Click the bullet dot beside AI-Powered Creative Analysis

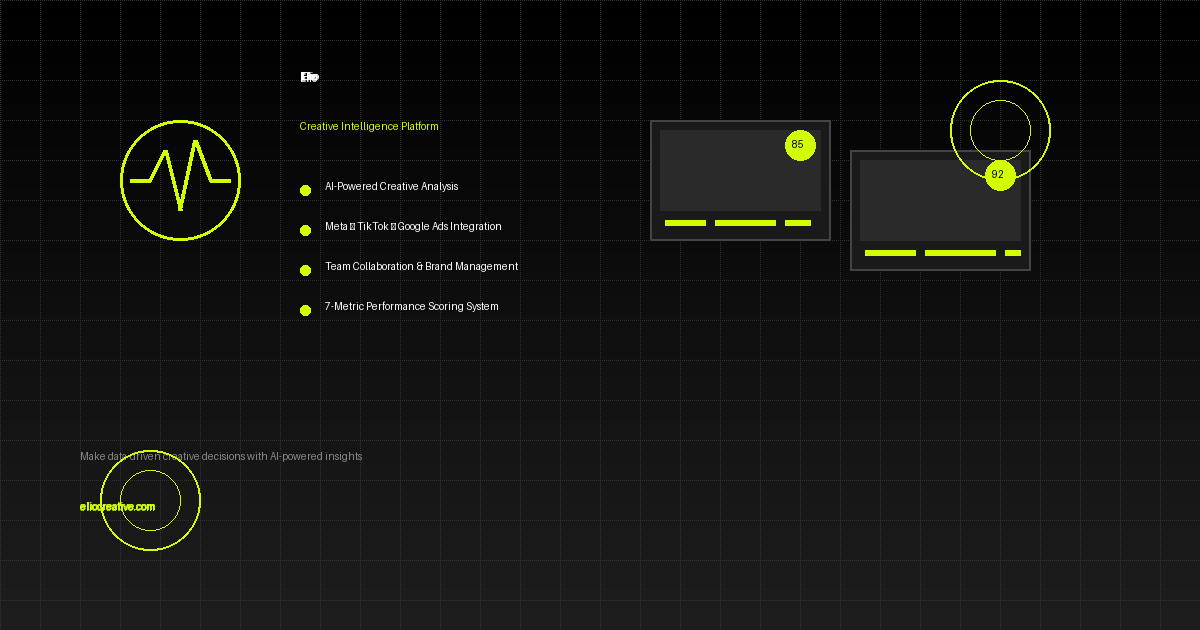305,190
